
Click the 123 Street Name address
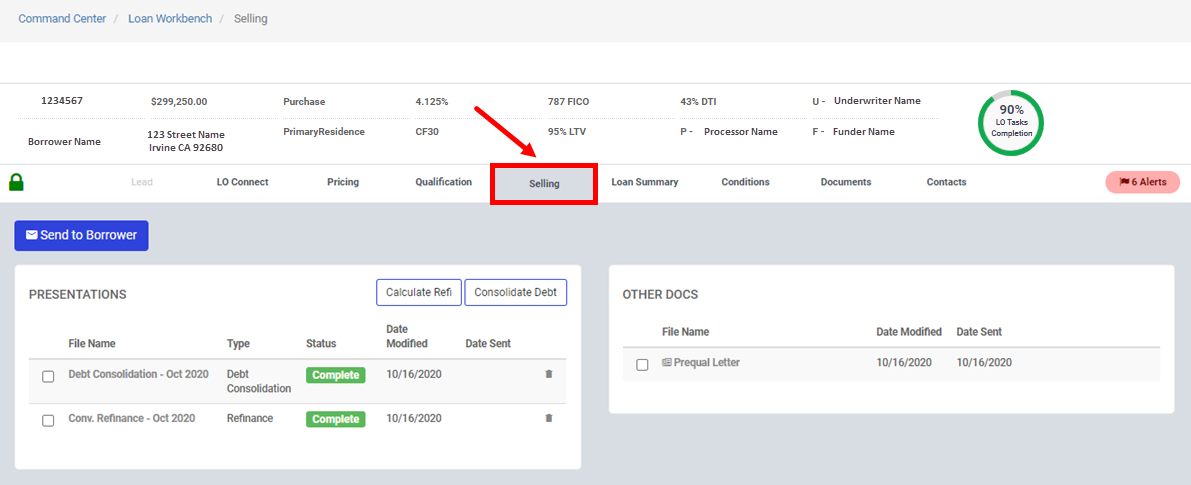[186, 141]
